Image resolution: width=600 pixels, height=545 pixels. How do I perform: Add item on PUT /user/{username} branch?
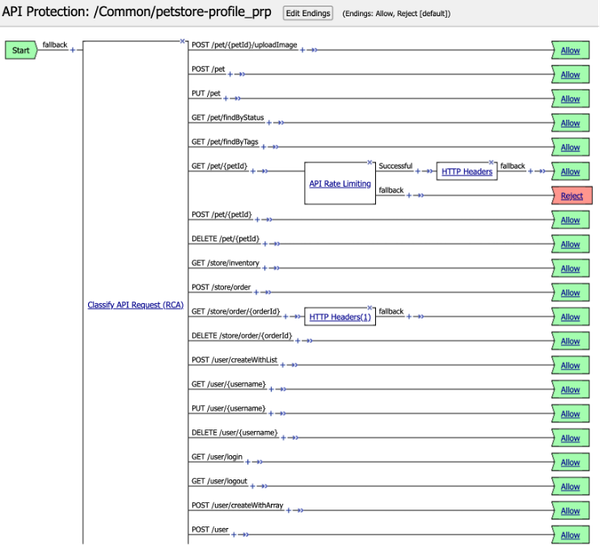point(271,413)
